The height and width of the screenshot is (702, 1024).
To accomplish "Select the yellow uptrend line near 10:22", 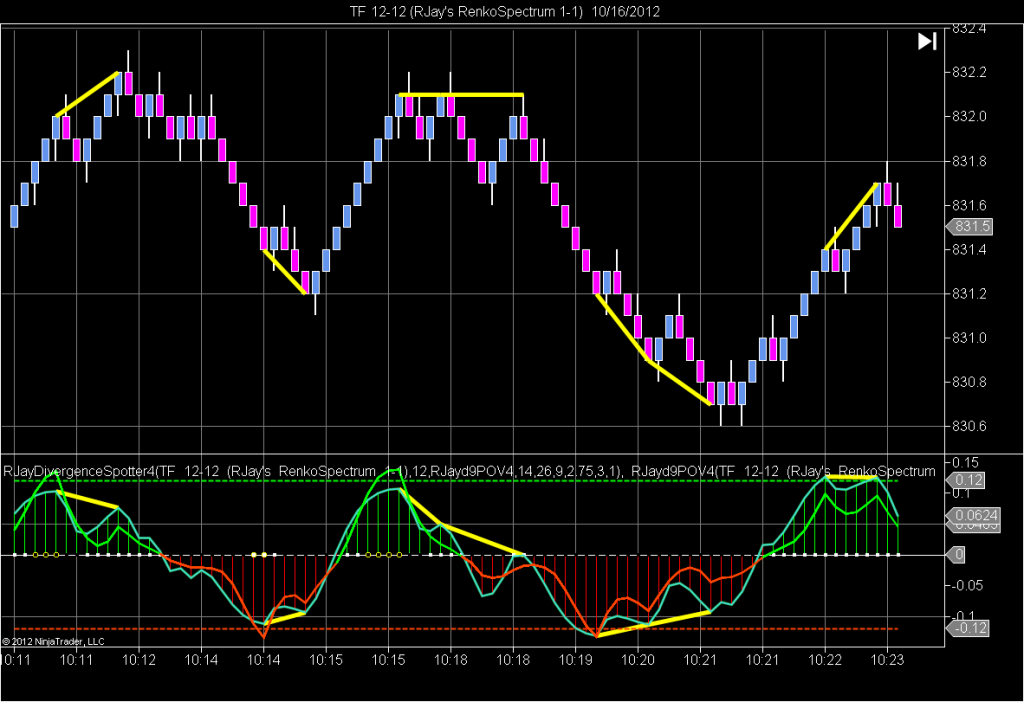I will pyautogui.click(x=850, y=215).
